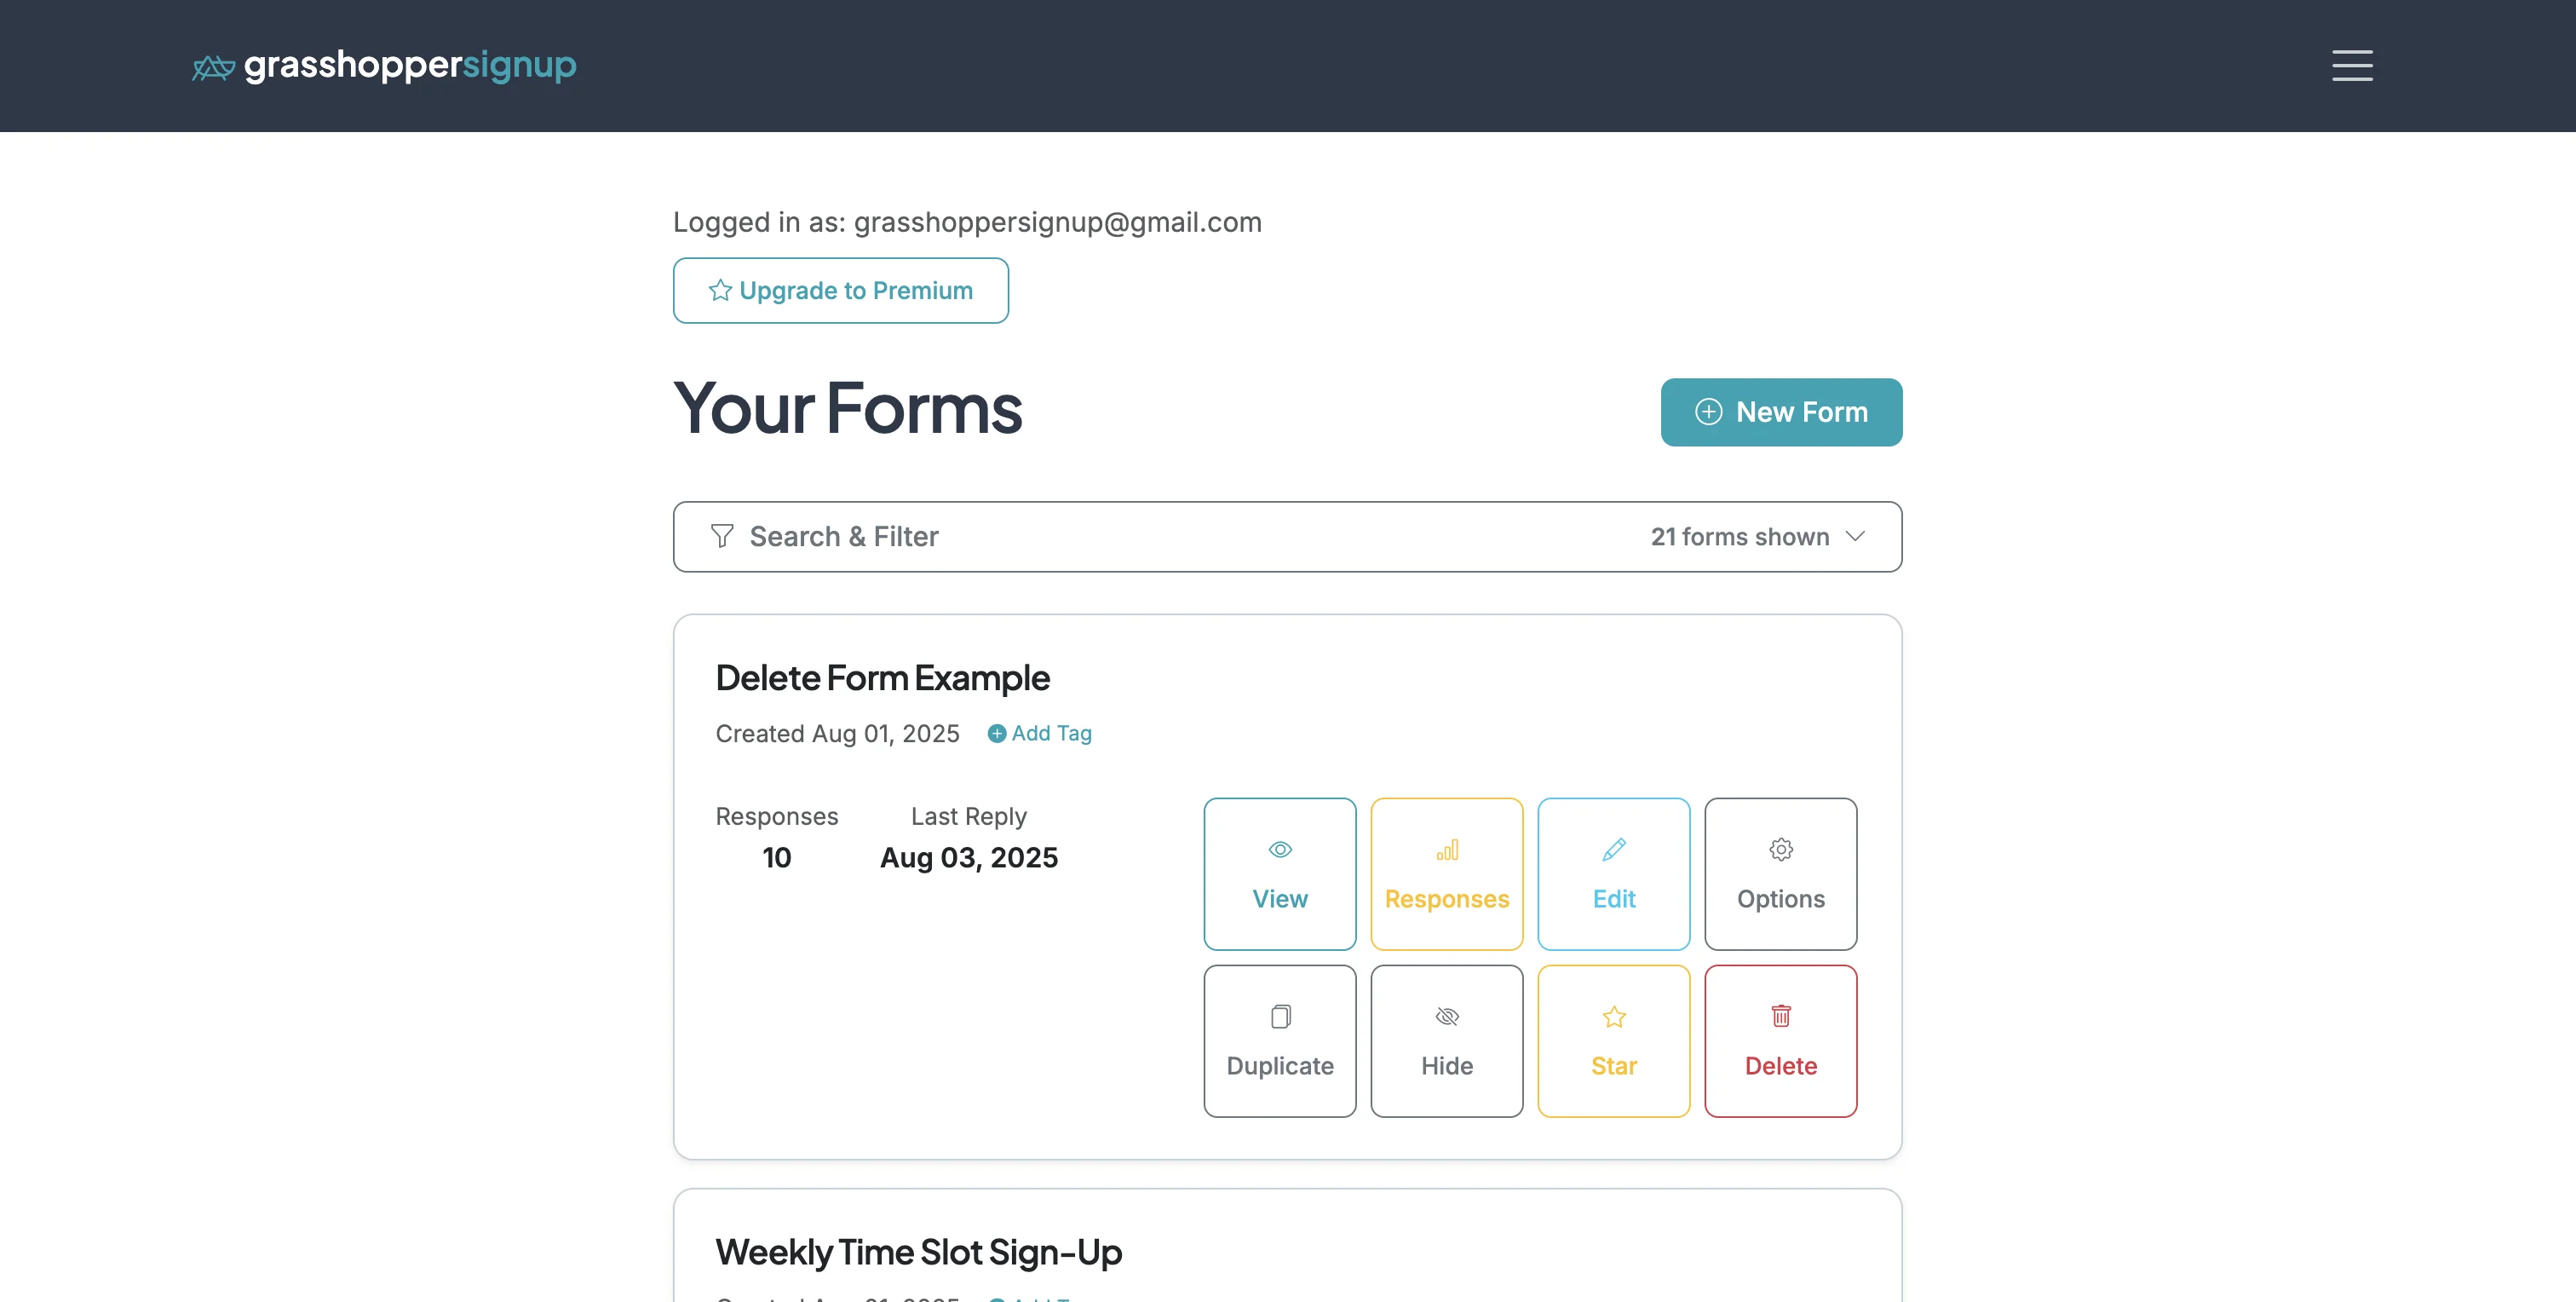Select the View icon for Delete Form Example
This screenshot has width=2576, height=1302.
[x=1280, y=849]
